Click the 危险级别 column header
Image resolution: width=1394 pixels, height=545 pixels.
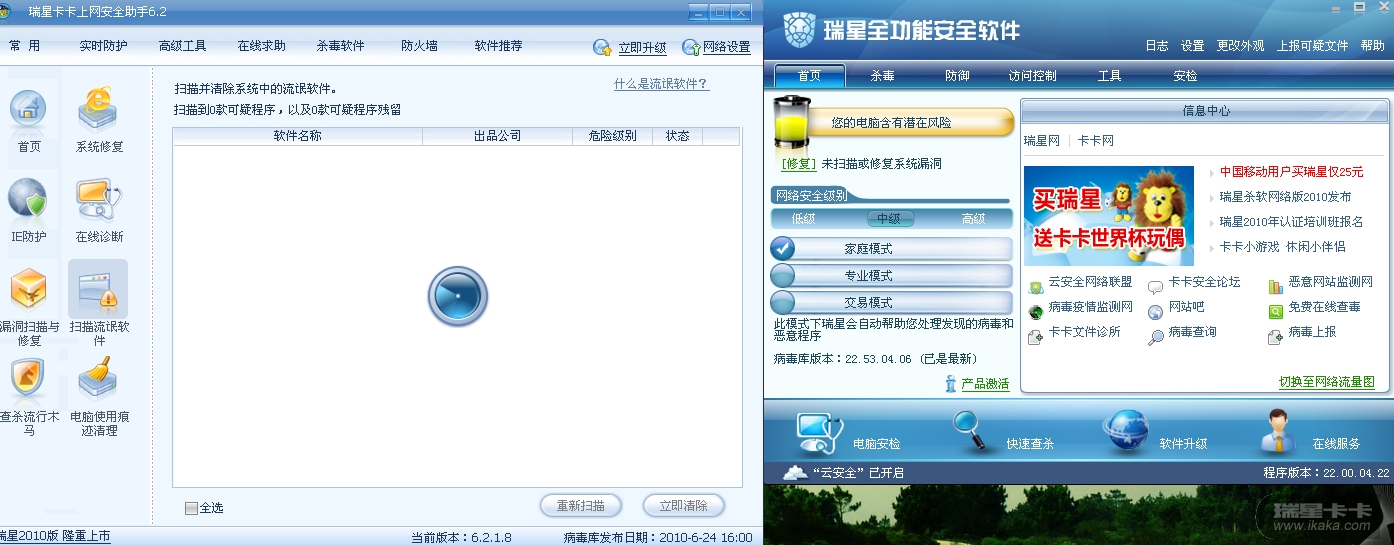tap(612, 136)
